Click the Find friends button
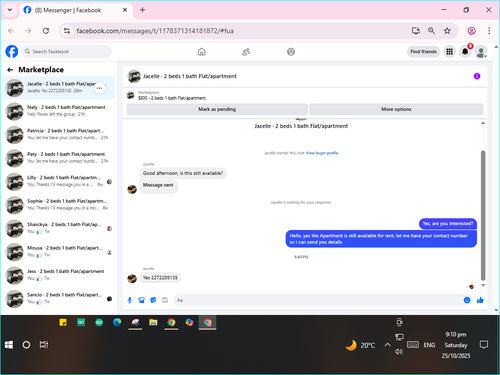The image size is (500, 375). click(x=423, y=52)
